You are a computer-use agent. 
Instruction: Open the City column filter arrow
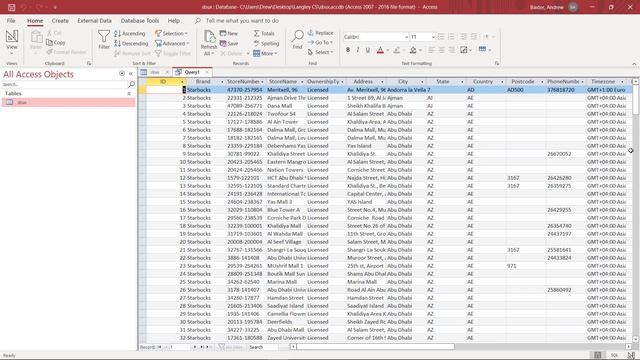422,82
